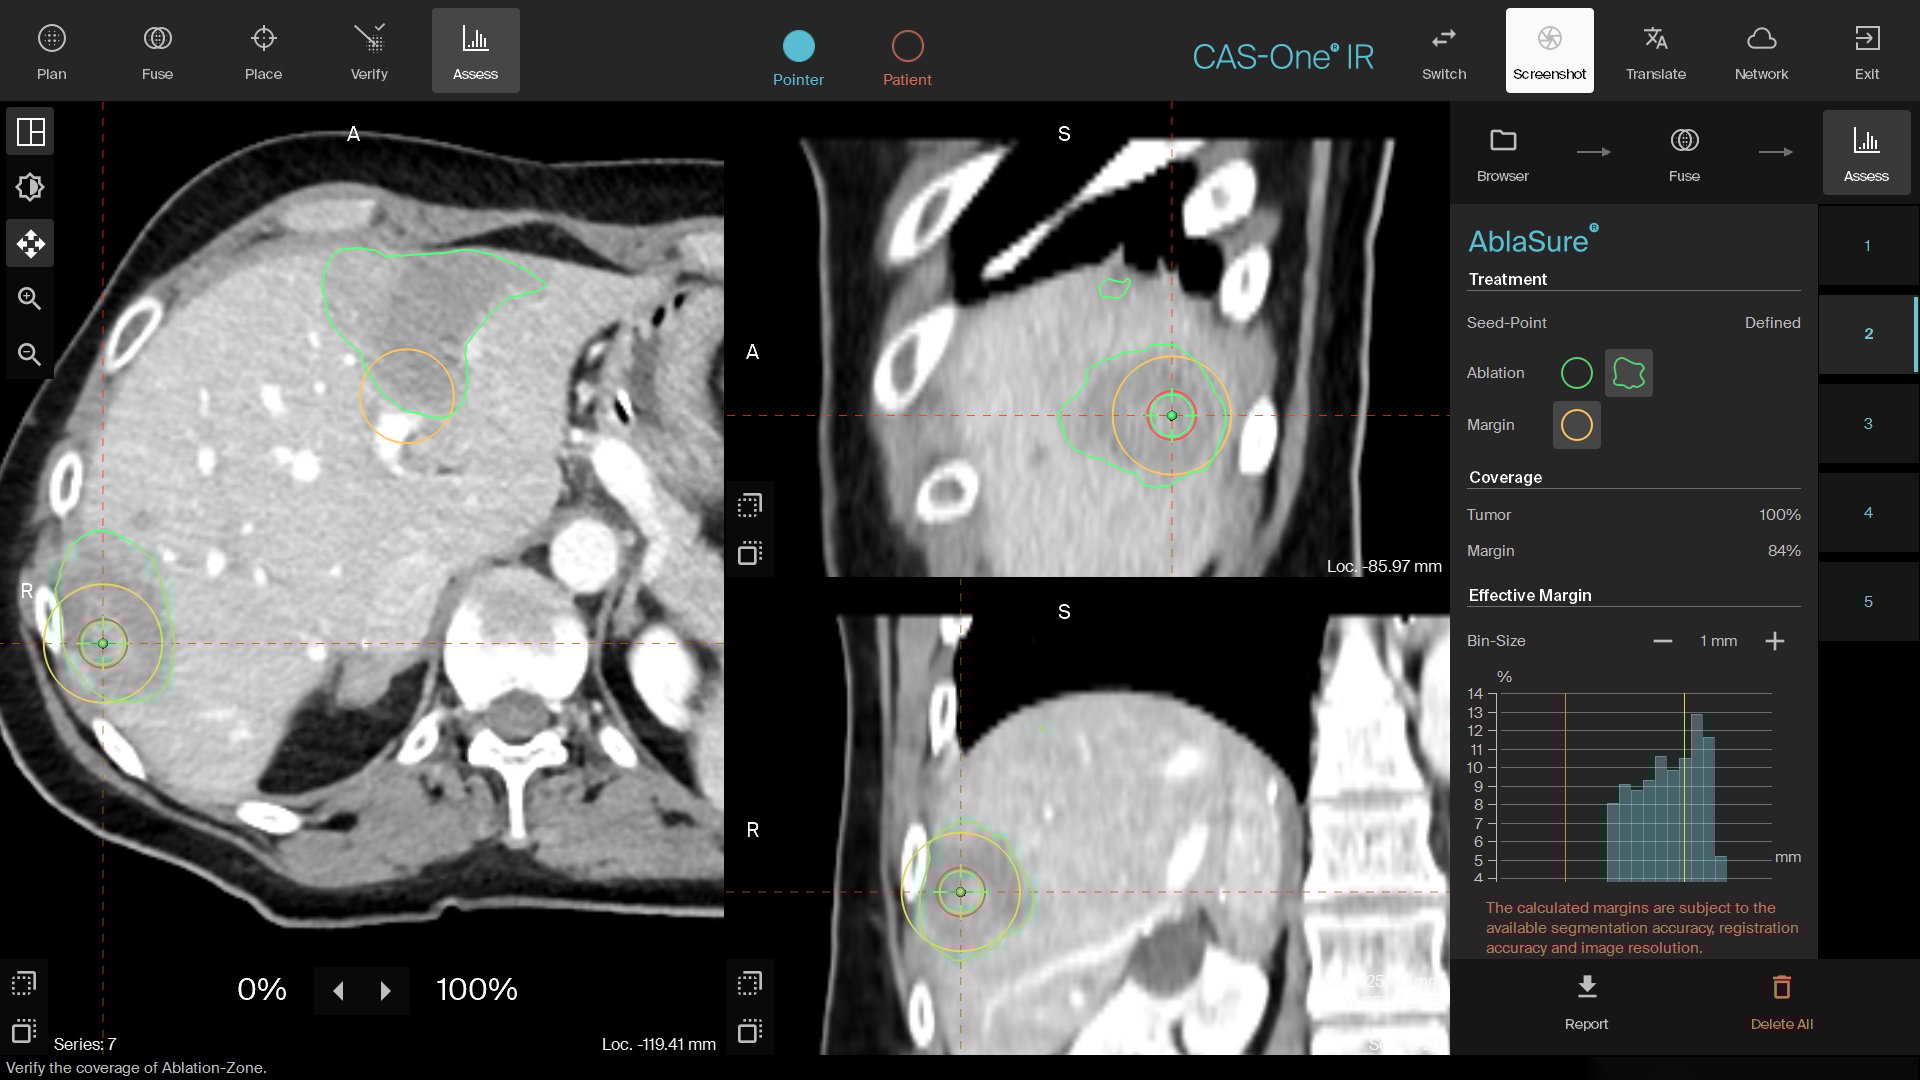The image size is (1920, 1080).
Task: Capture a Screenshot
Action: (1548, 50)
